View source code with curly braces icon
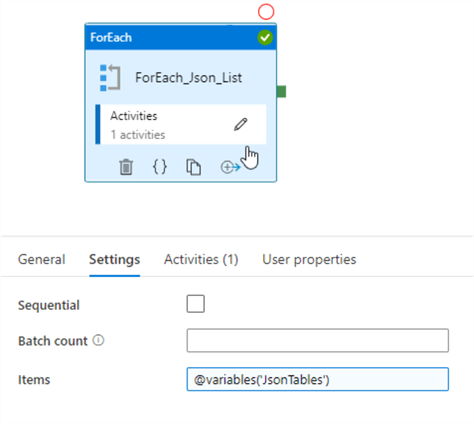Image resolution: width=474 pixels, height=424 pixels. pyautogui.click(x=160, y=167)
